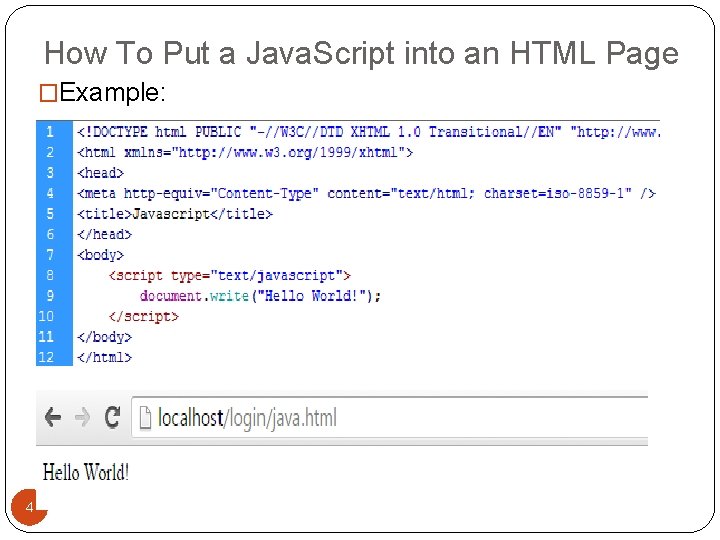720x540 pixels.
Task: Reload the page with refresh icon
Action: 112,417
